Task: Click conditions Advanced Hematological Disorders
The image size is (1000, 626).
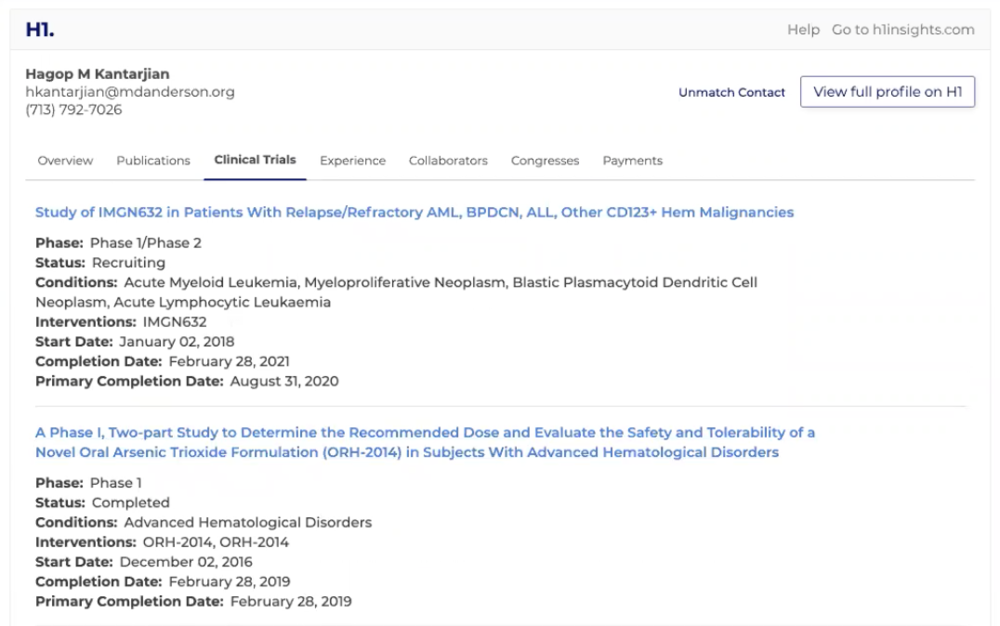Action: click(248, 522)
